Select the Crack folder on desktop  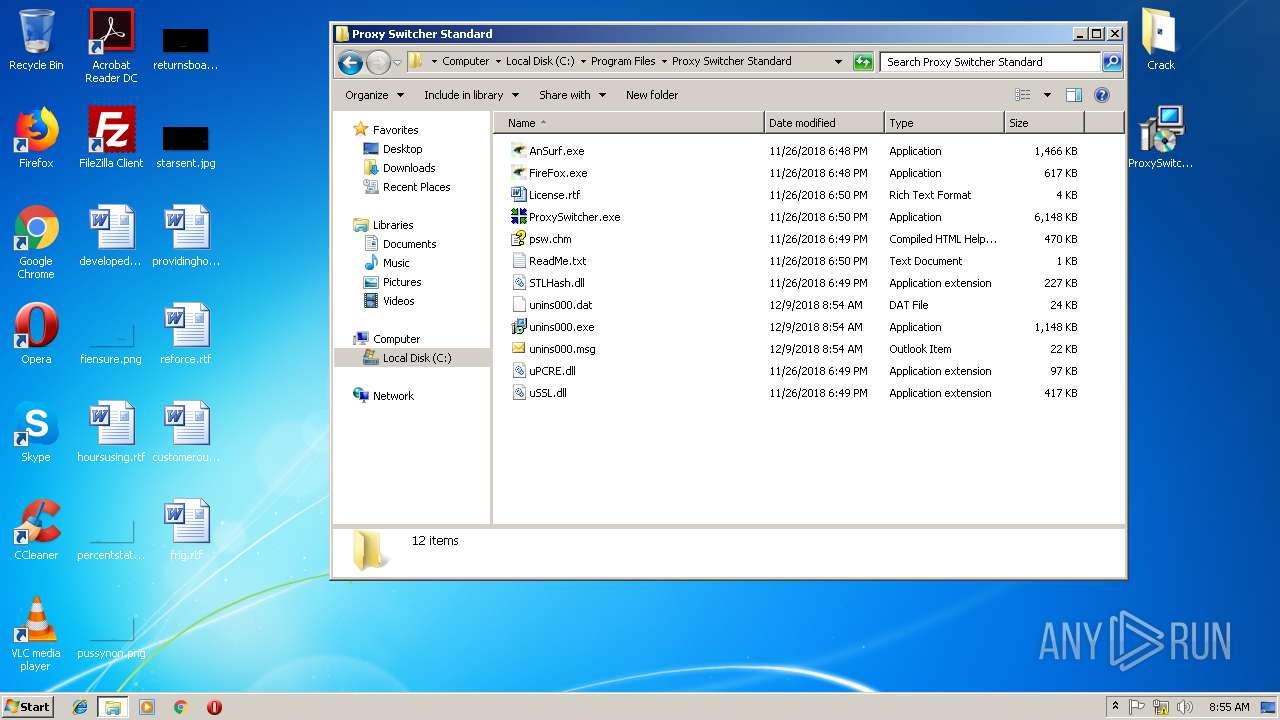[1160, 40]
